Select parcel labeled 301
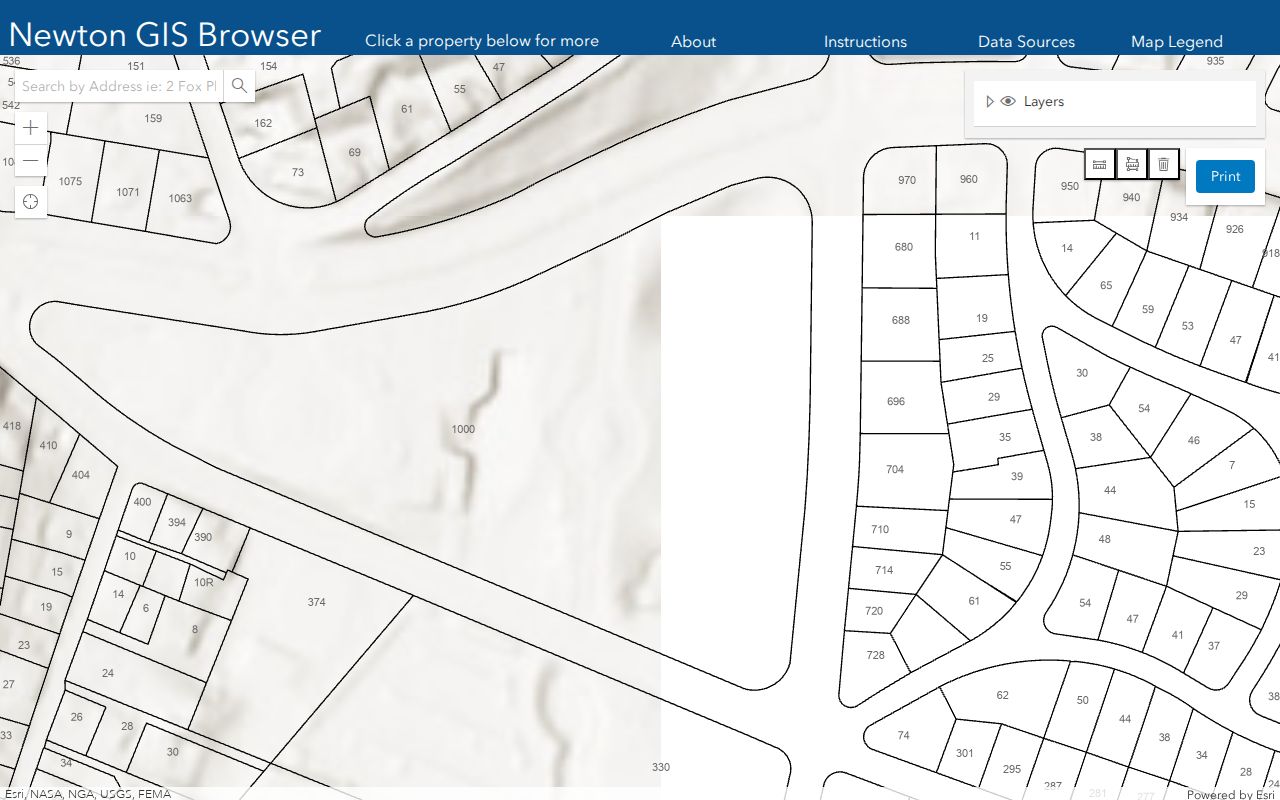The width and height of the screenshot is (1280, 800). click(x=965, y=753)
